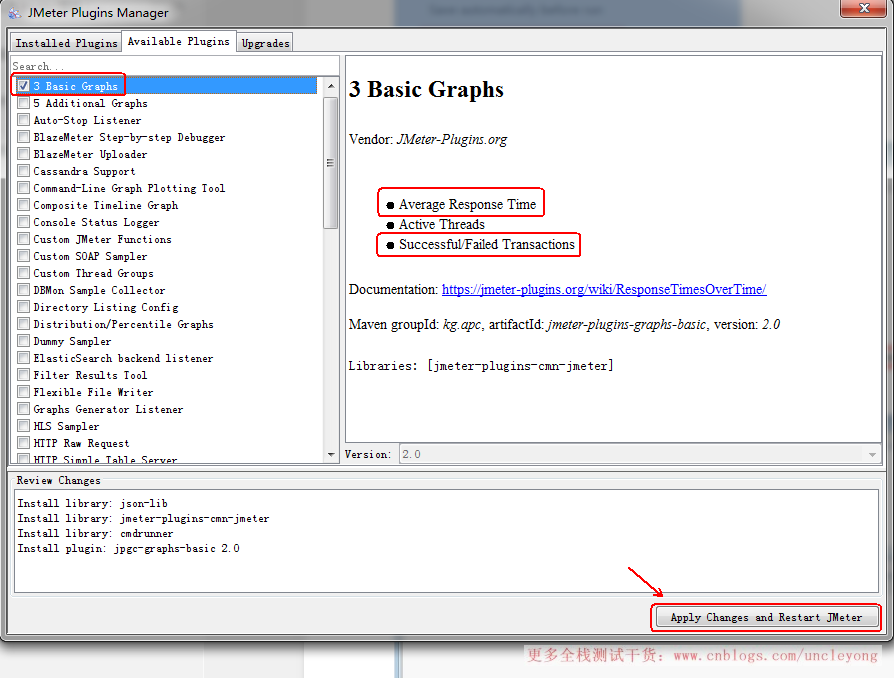Screen dimensions: 894x678
Task: Click the plugin list scroll-down arrow
Action: 331,454
